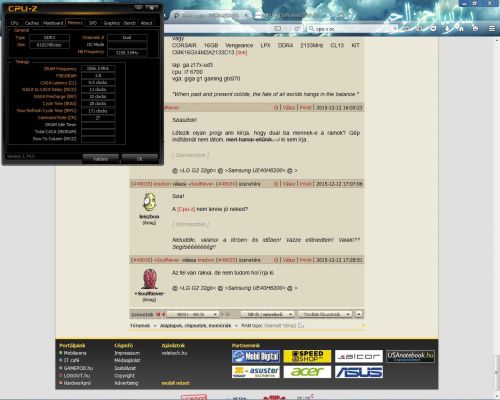Click the Validate button in CPU-Z
Image resolution: width=500 pixels, height=400 pixels.
pos(100,159)
